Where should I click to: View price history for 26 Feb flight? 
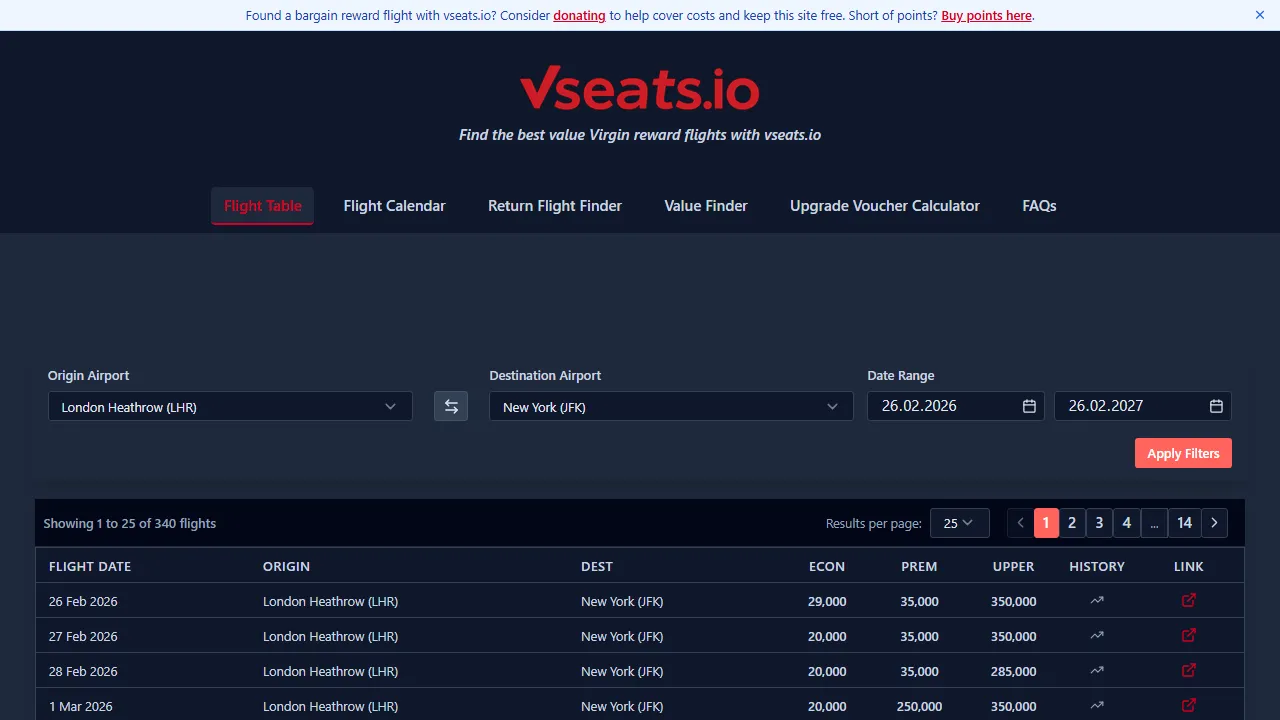coord(1096,601)
